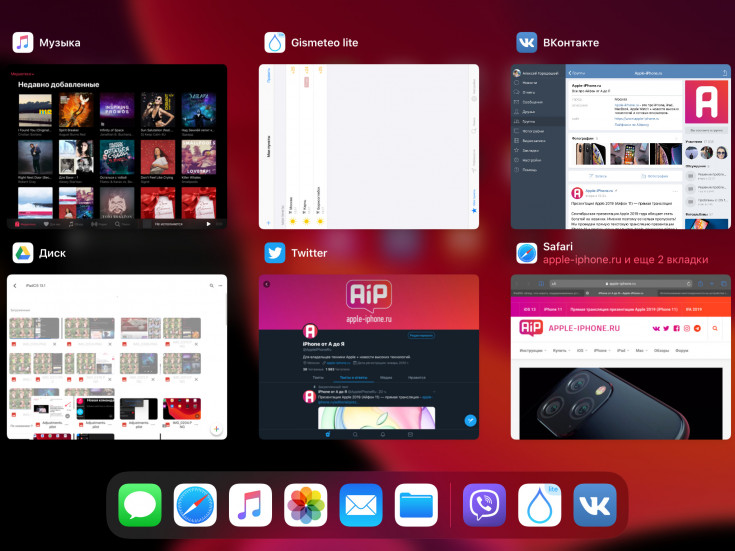Open the Mail app in the dock
The image size is (735, 551).
pos(361,505)
